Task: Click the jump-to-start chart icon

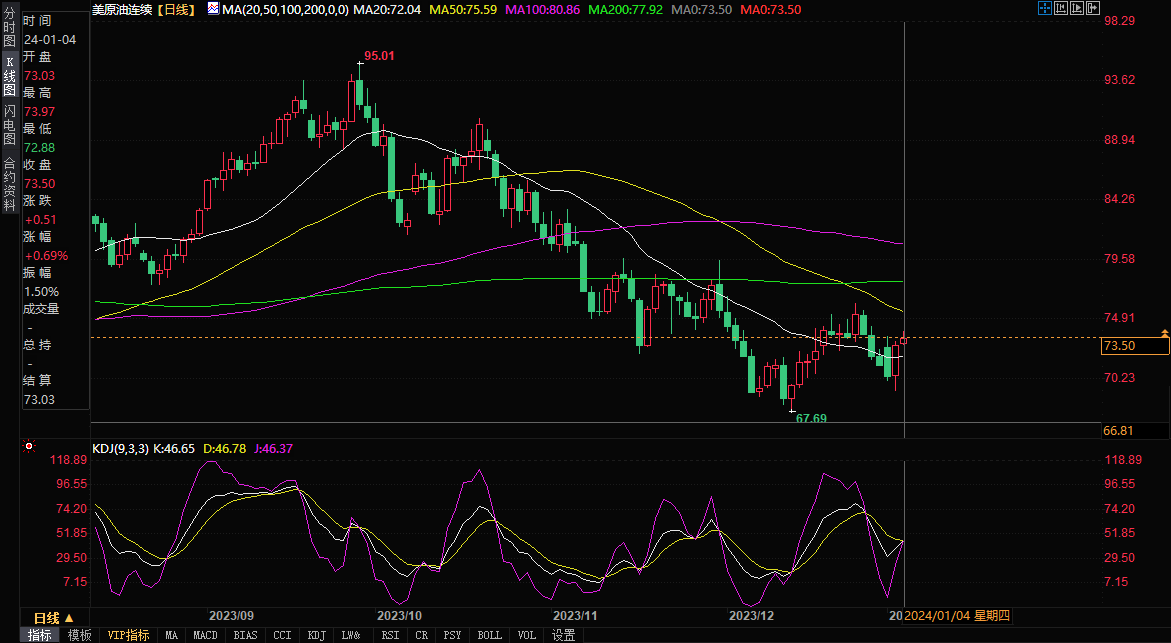Action: click(x=1060, y=8)
